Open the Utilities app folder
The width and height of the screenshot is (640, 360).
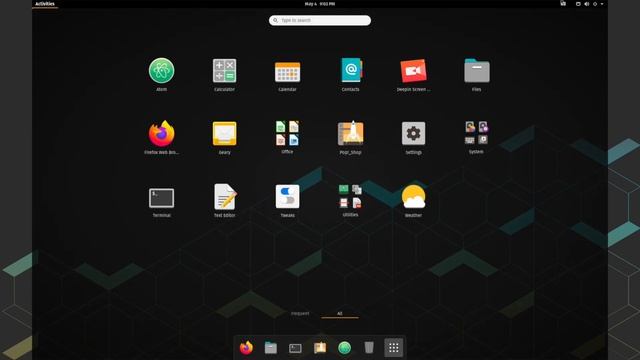click(x=351, y=196)
